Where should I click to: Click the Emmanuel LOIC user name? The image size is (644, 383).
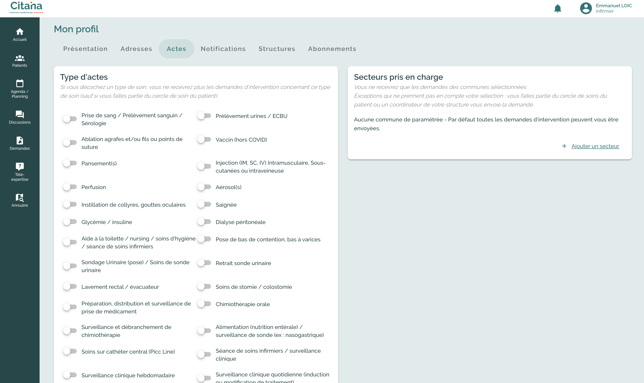click(614, 6)
